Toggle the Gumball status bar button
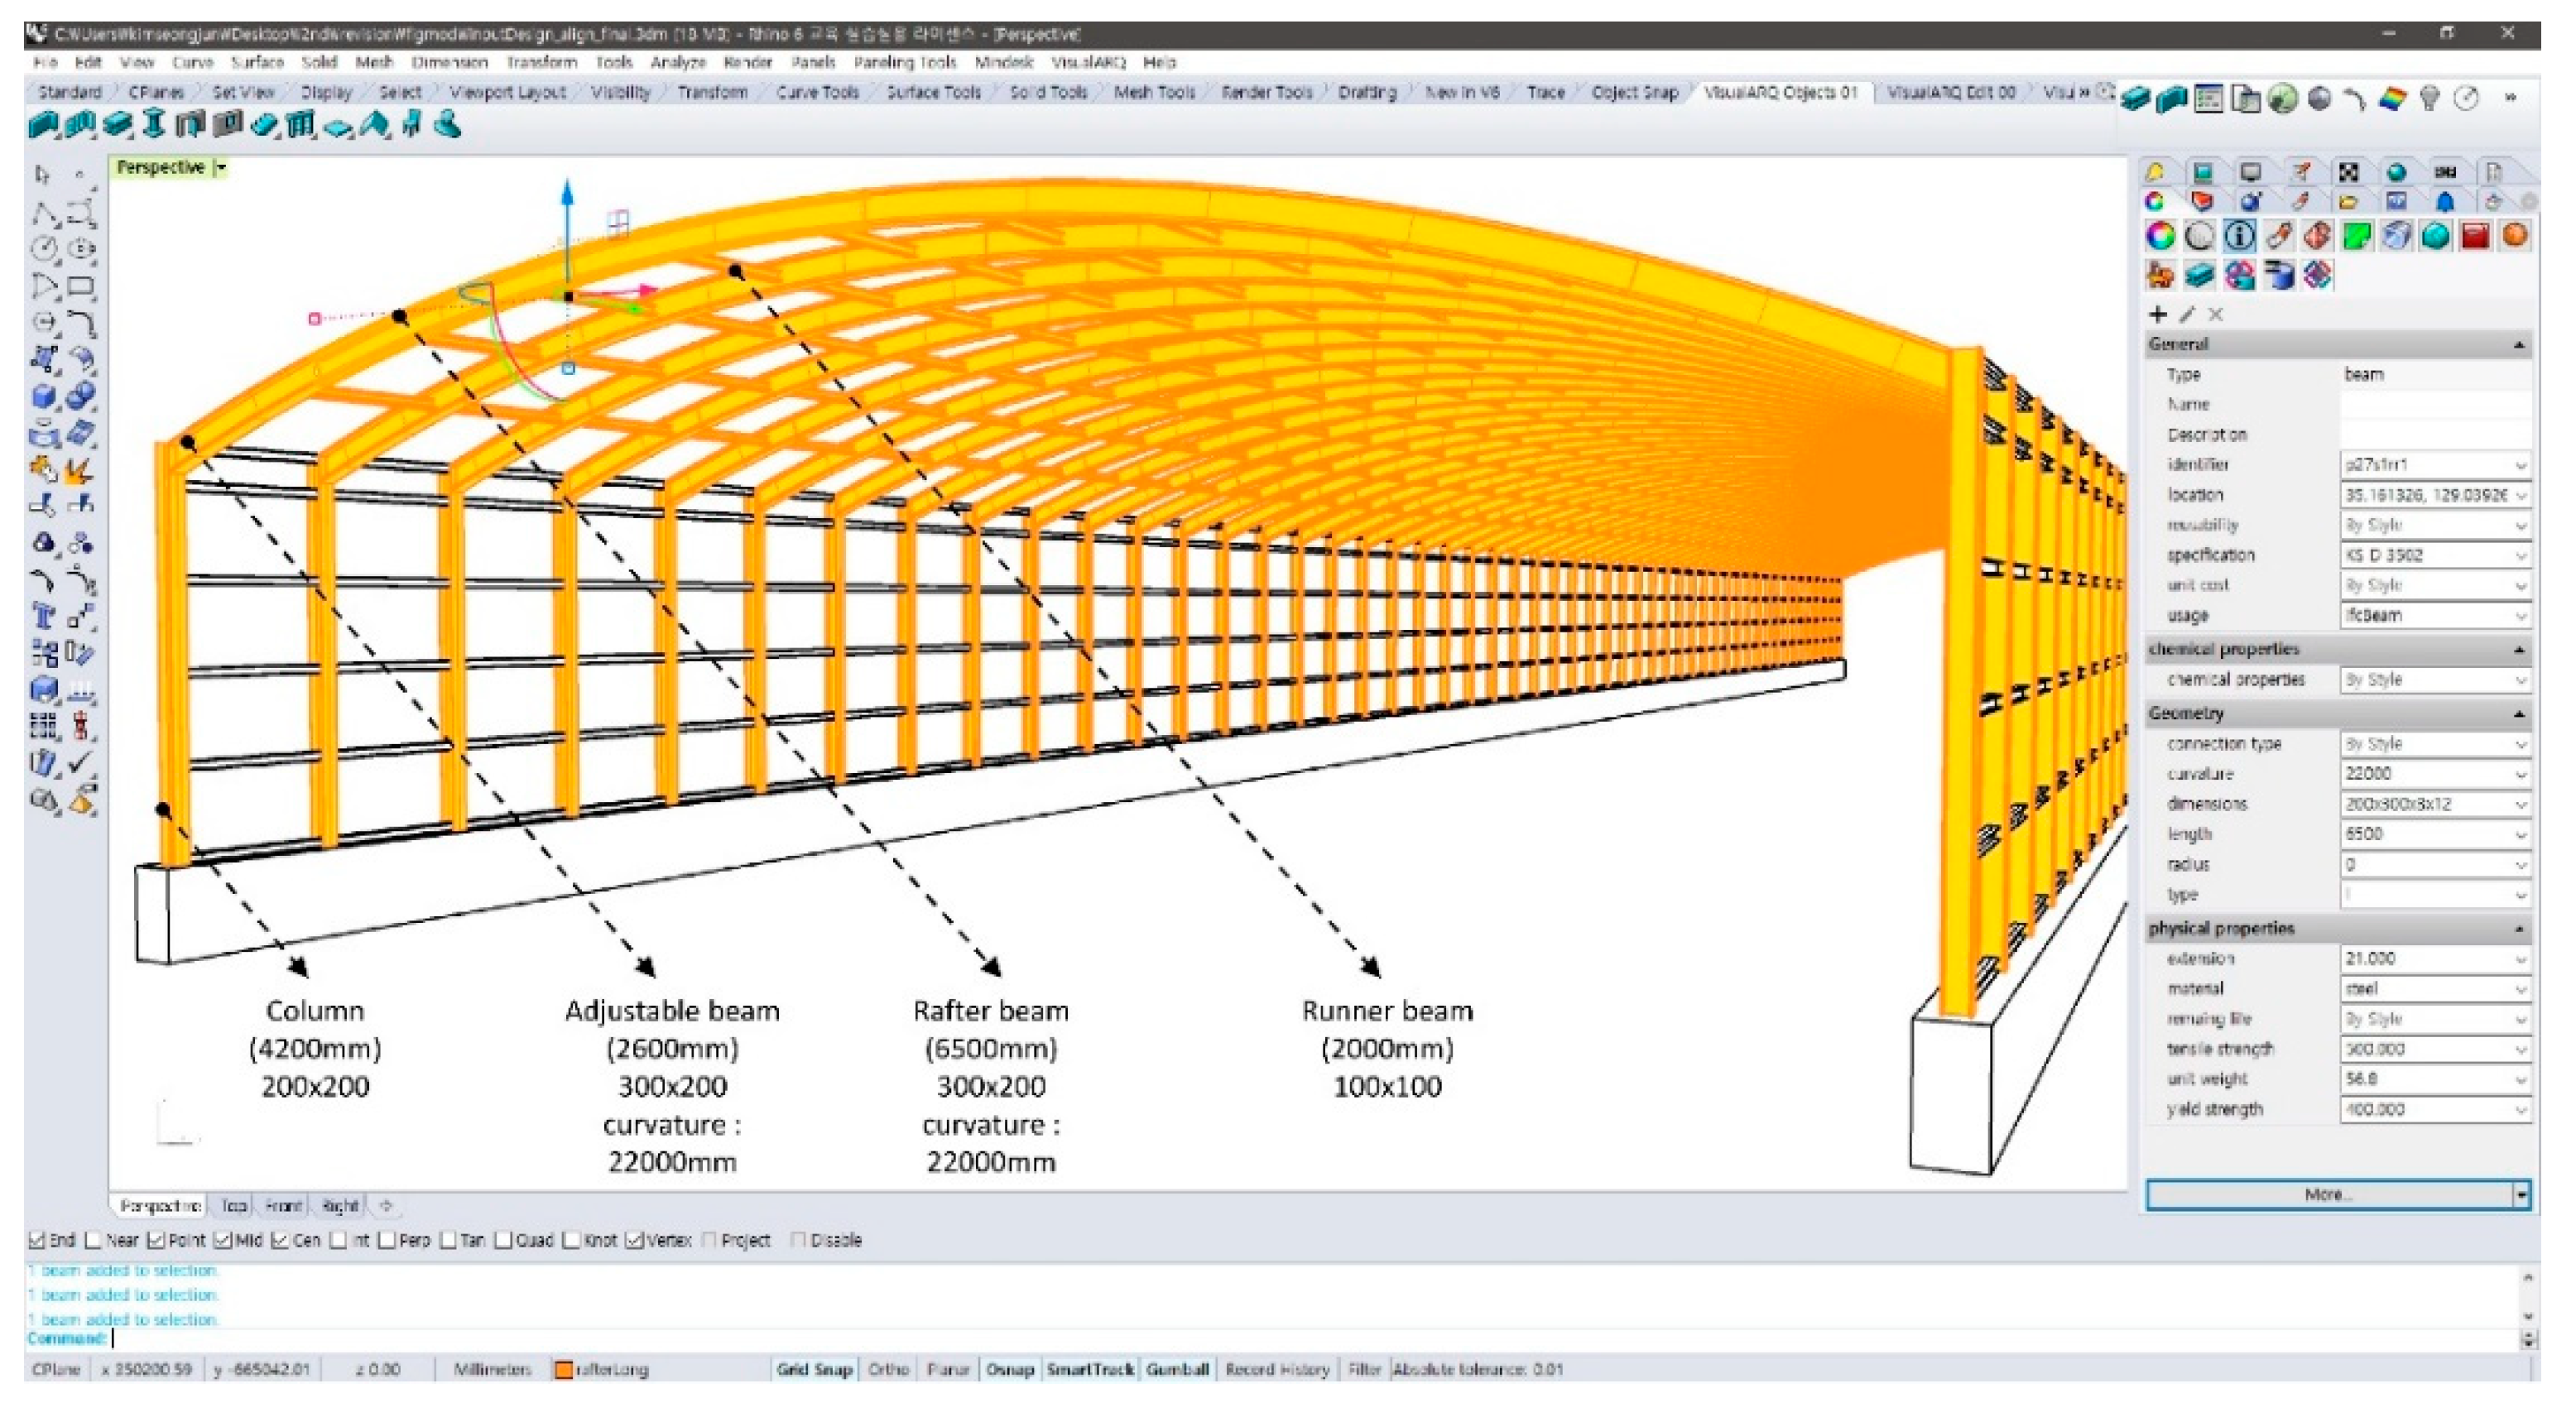 pos(1177,1369)
